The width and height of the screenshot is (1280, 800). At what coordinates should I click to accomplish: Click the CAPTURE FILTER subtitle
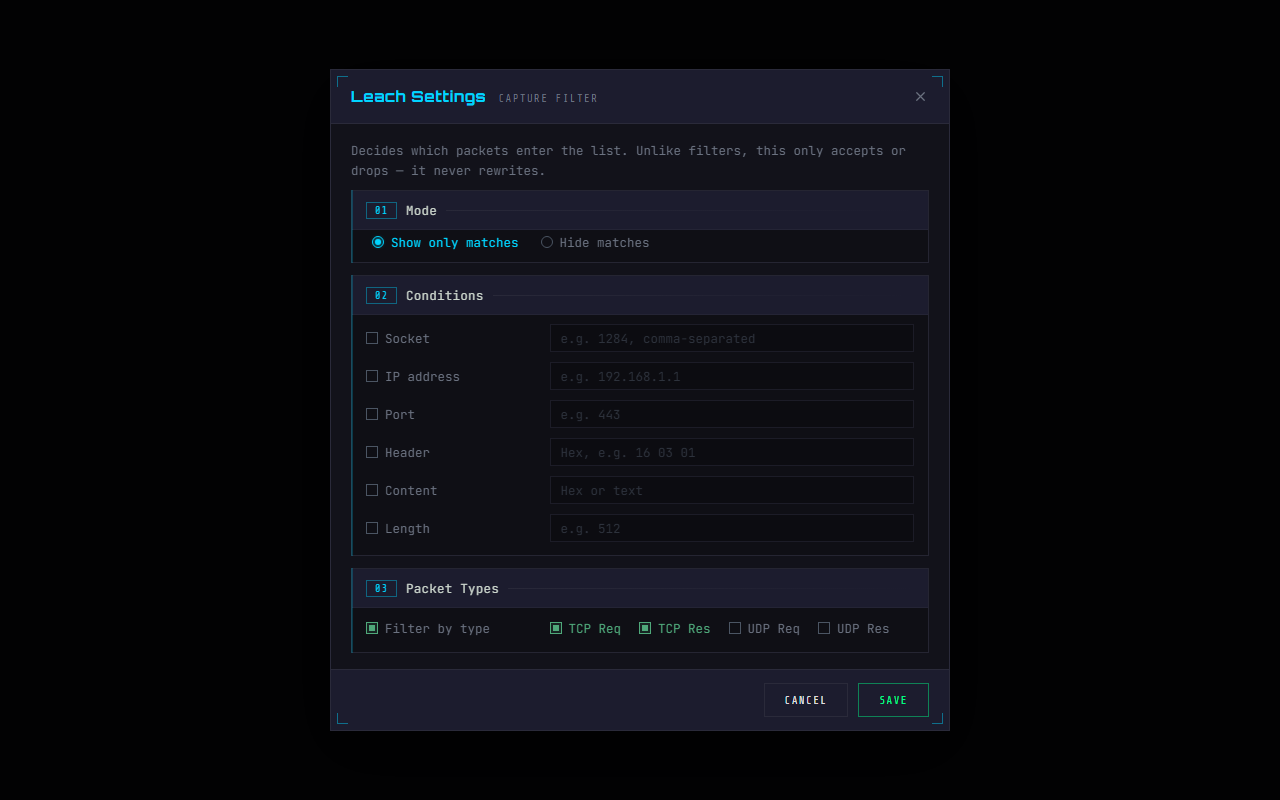[548, 98]
